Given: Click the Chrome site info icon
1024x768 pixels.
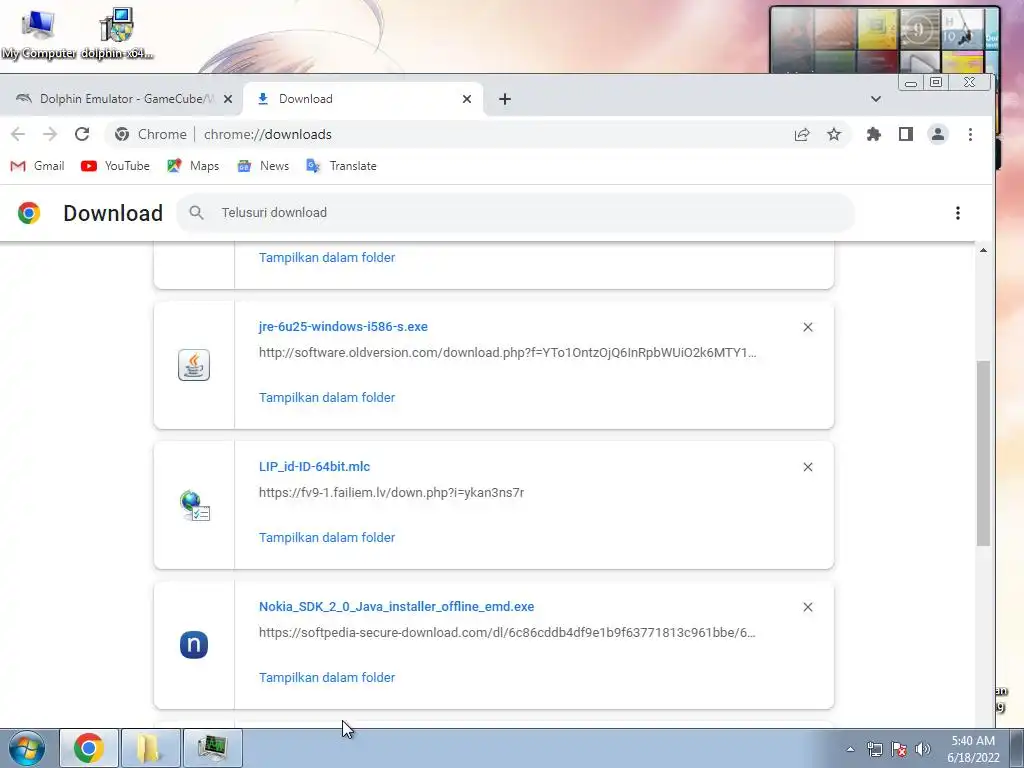Looking at the screenshot, I should (122, 135).
